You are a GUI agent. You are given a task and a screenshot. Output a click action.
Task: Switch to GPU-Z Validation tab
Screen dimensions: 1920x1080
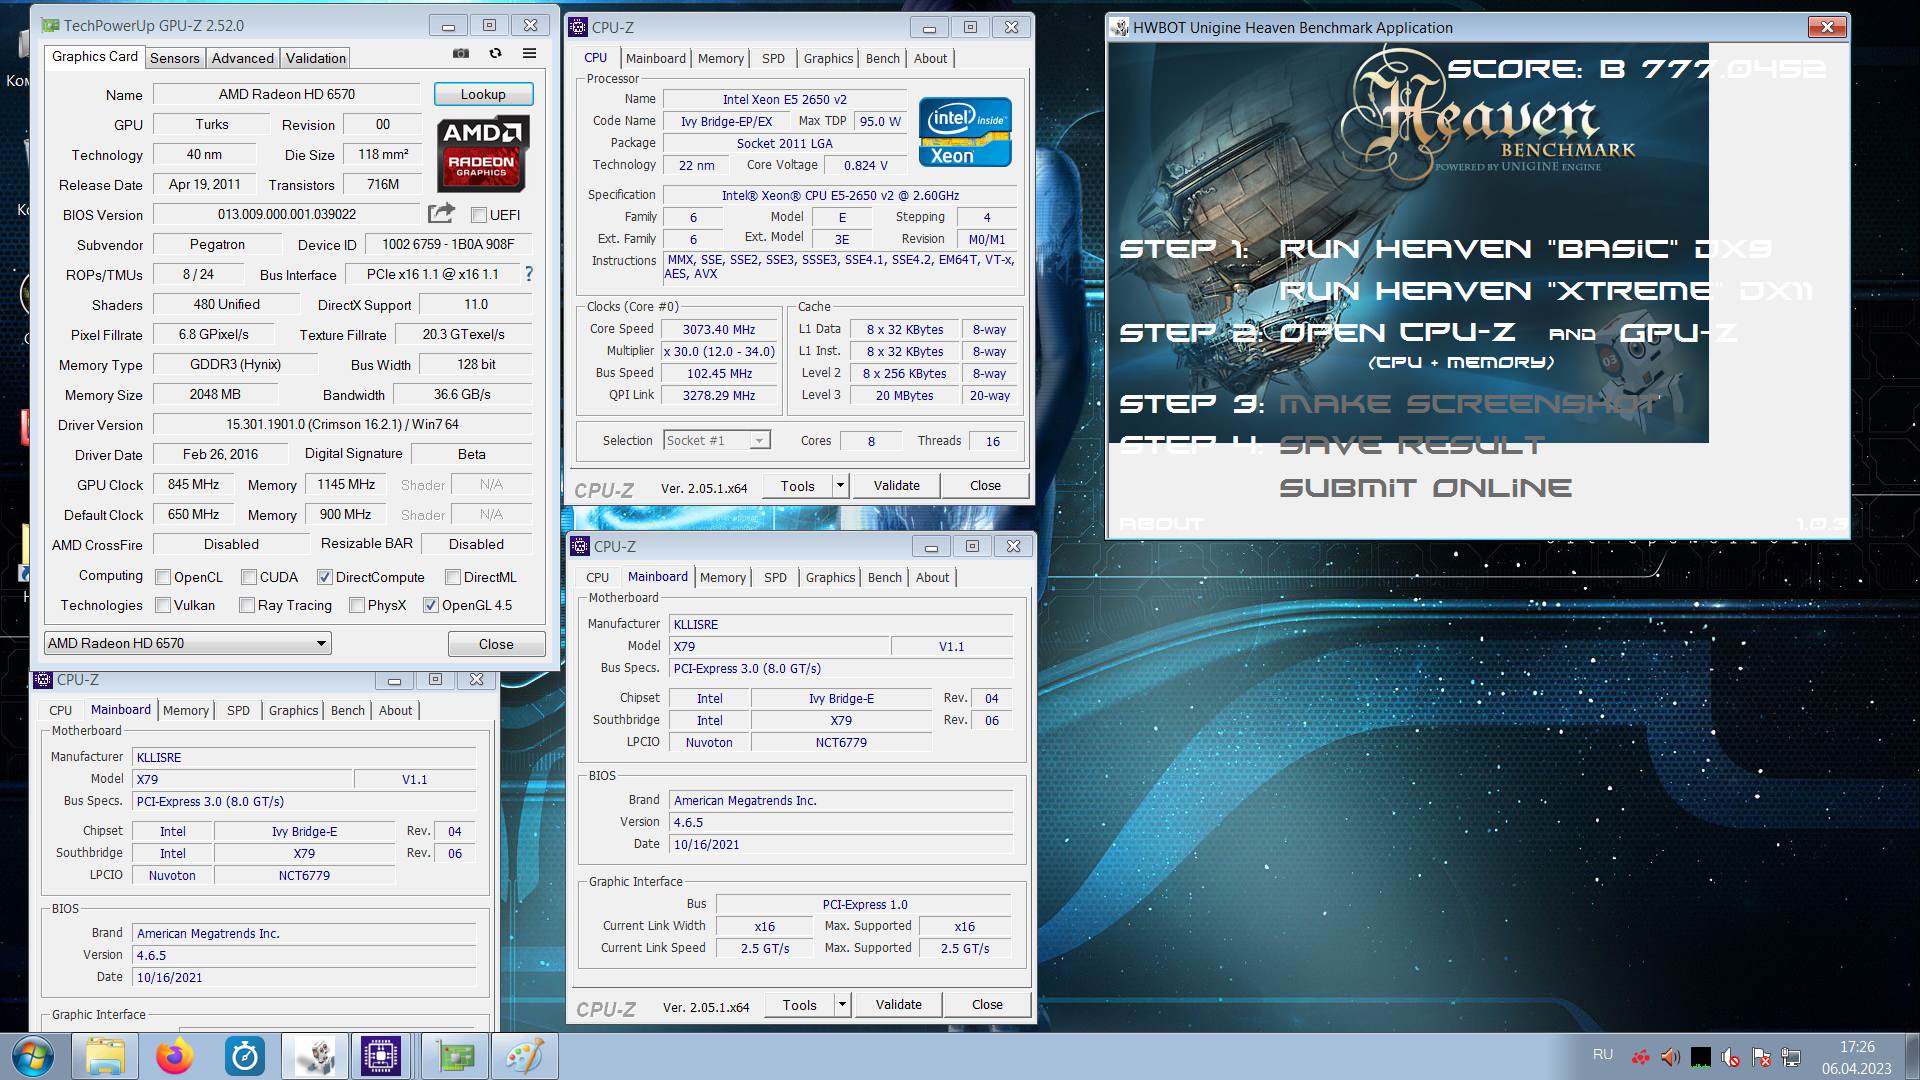tap(315, 58)
